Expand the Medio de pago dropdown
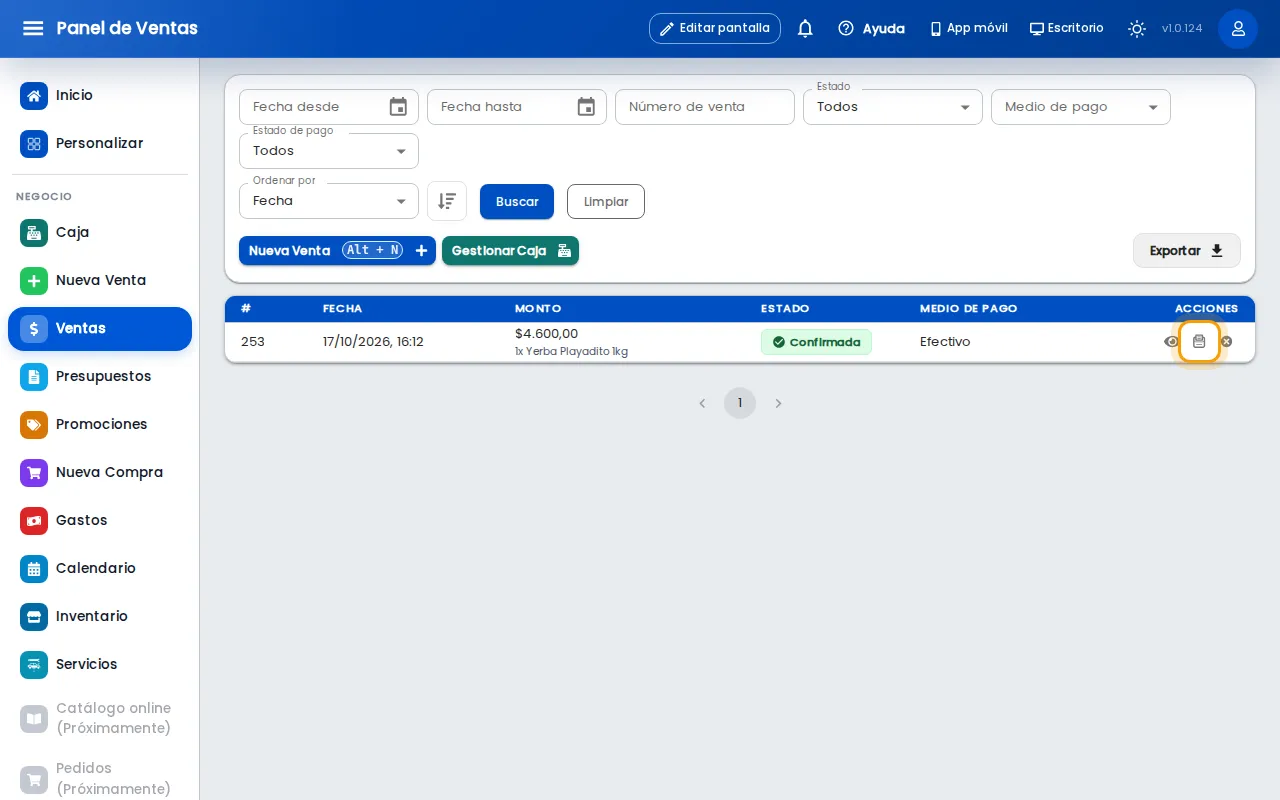This screenshot has height=800, width=1280. [1081, 107]
